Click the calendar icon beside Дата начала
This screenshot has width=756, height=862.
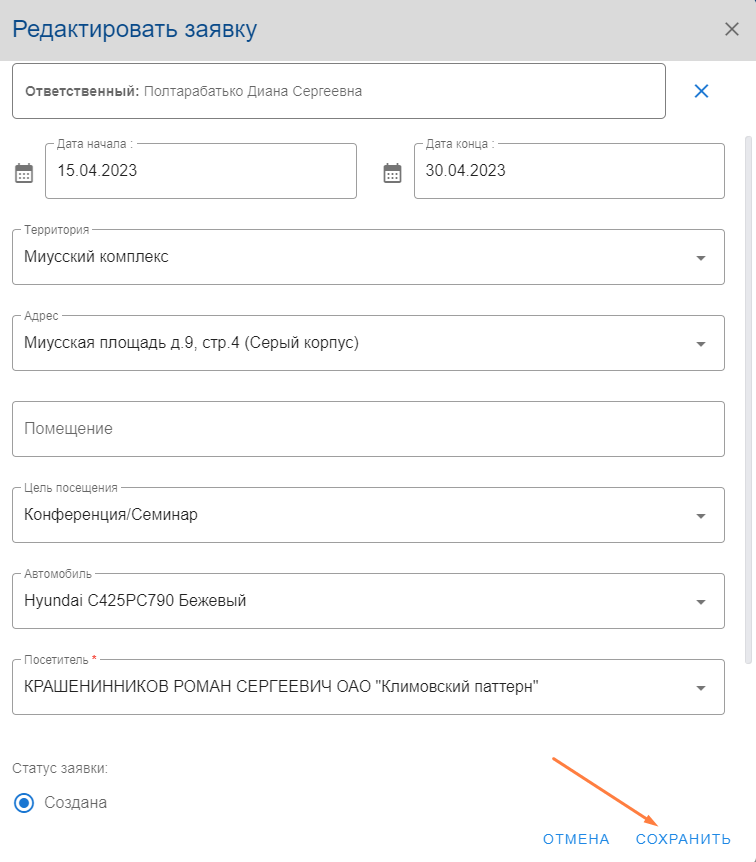(24, 173)
